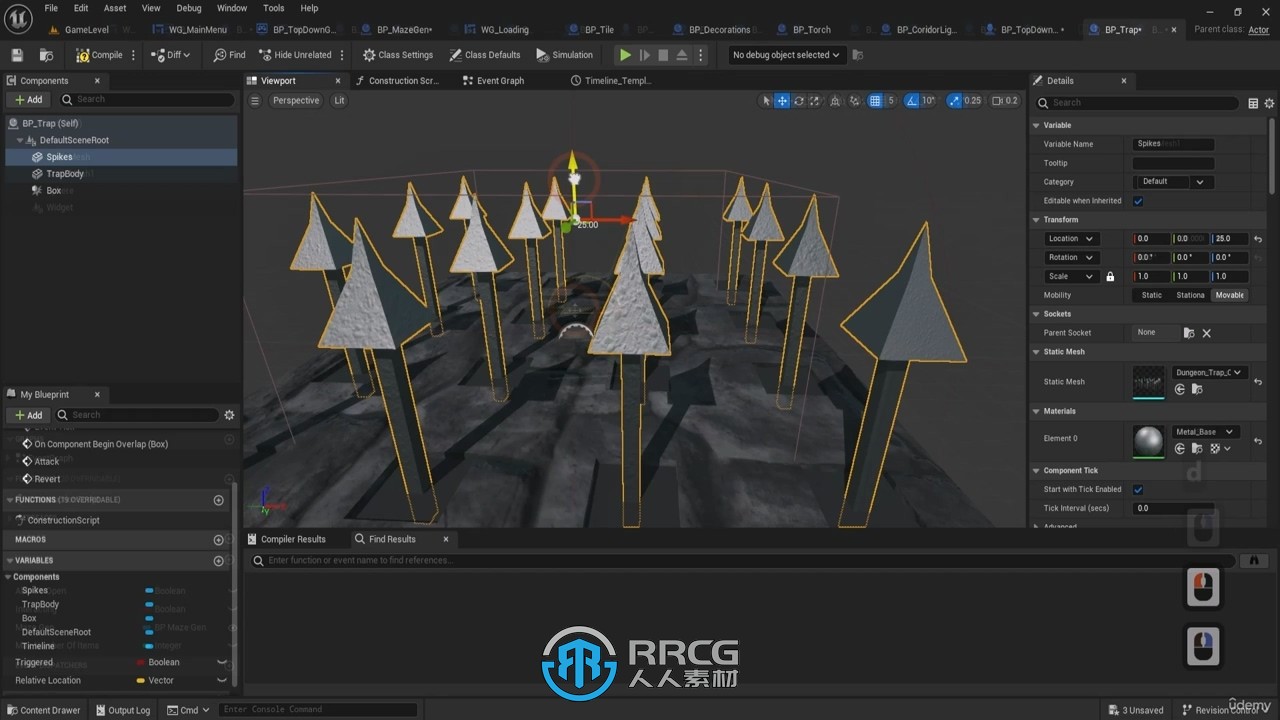Open Class Settings
The height and width of the screenshot is (720, 1280).
(x=398, y=55)
